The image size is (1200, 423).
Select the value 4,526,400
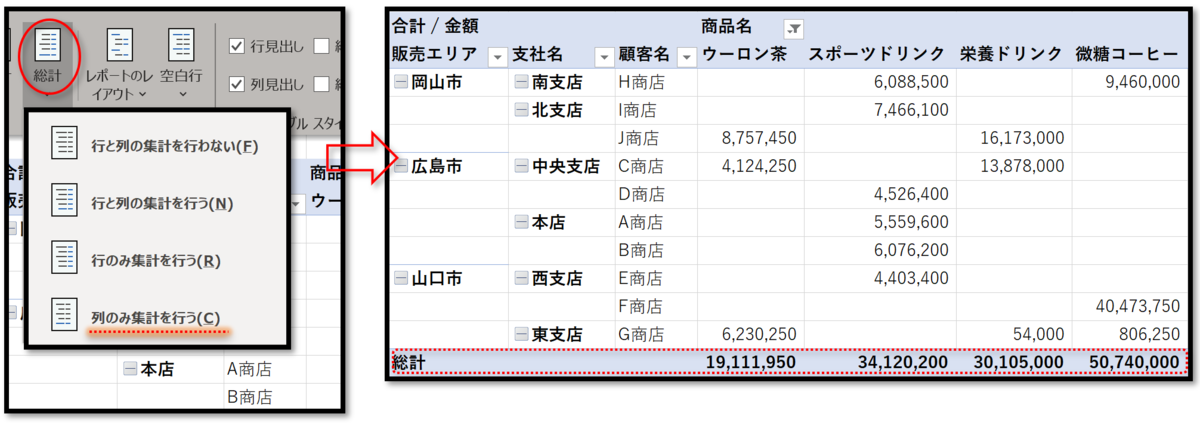pos(911,194)
